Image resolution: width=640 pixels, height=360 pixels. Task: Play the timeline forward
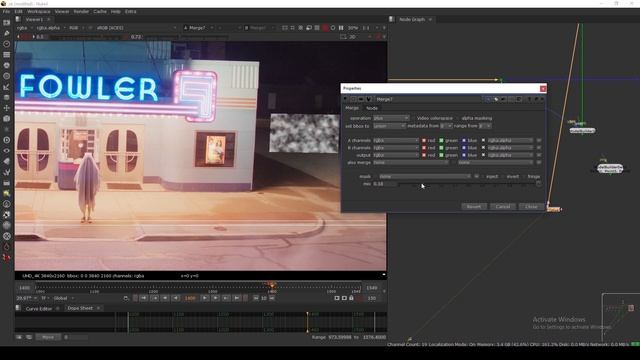coord(205,298)
